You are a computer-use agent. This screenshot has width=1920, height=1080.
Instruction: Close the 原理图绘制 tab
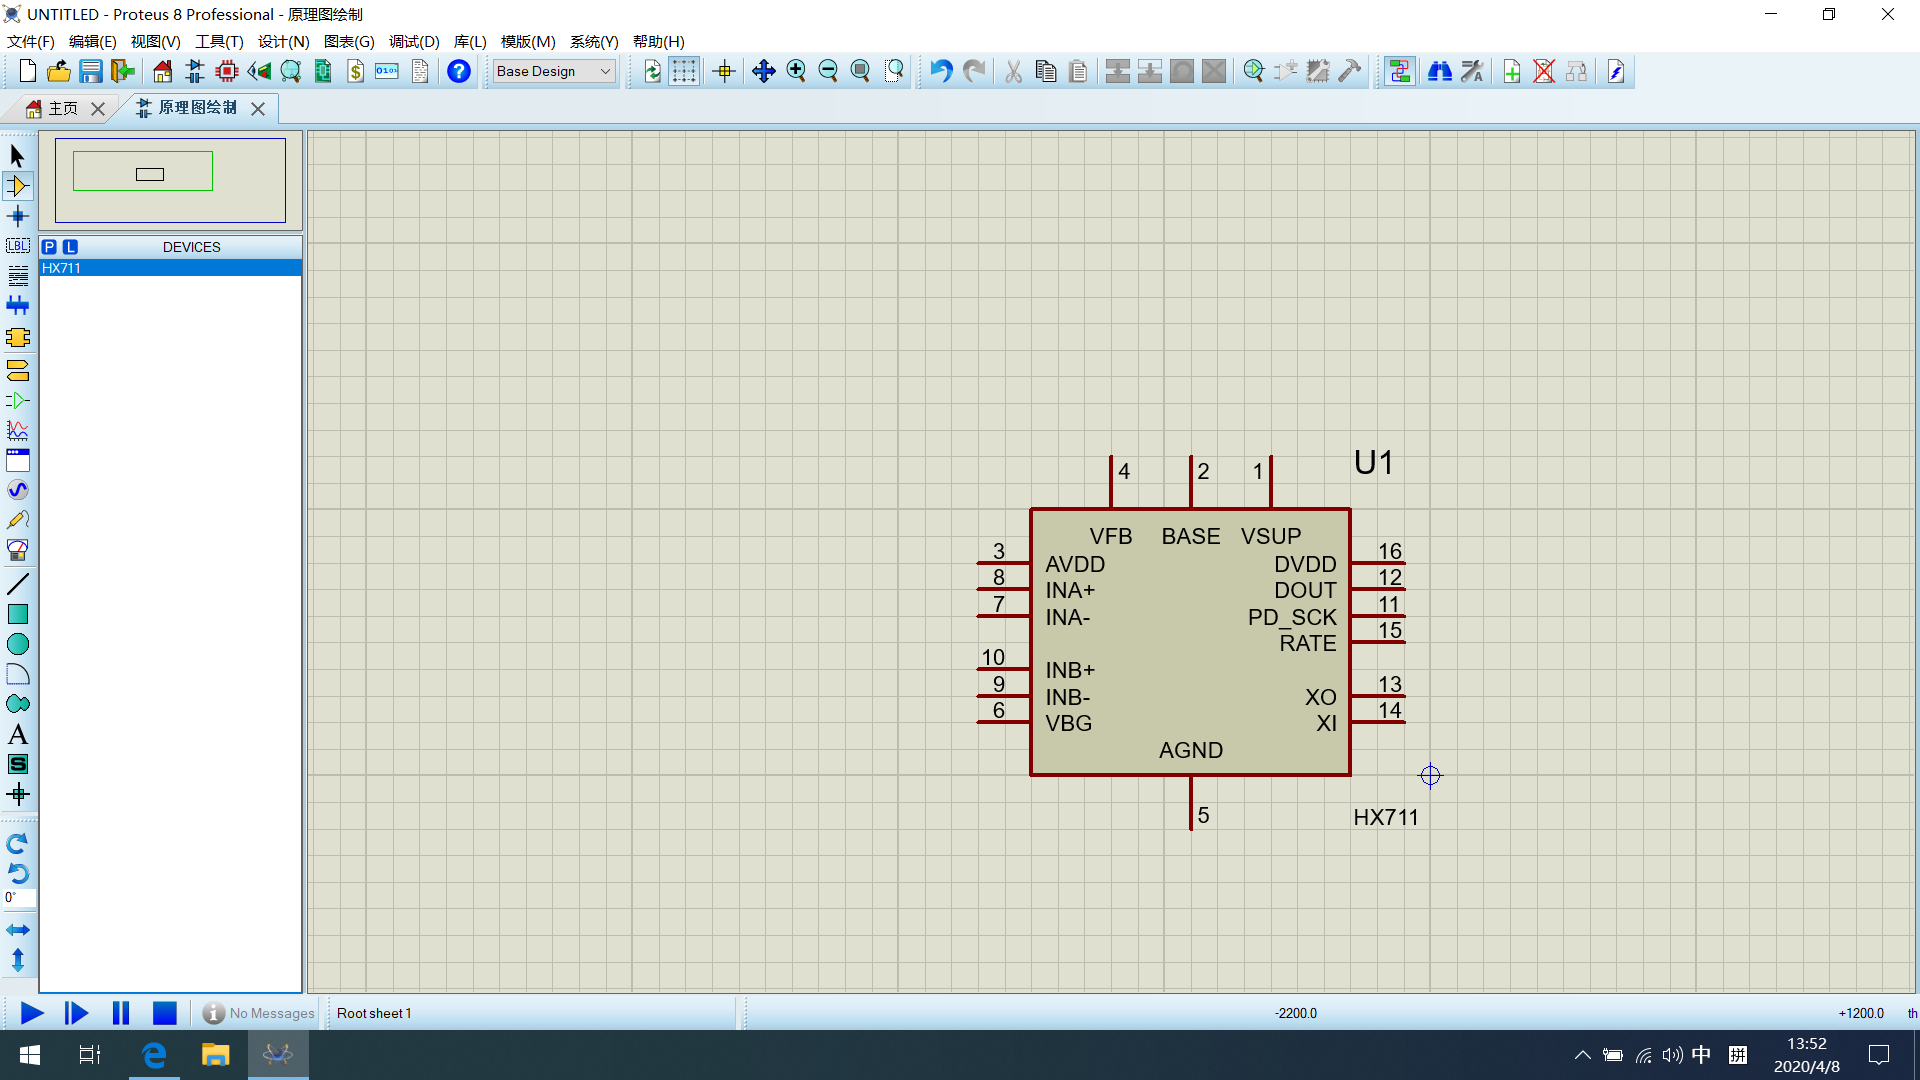[x=258, y=108]
